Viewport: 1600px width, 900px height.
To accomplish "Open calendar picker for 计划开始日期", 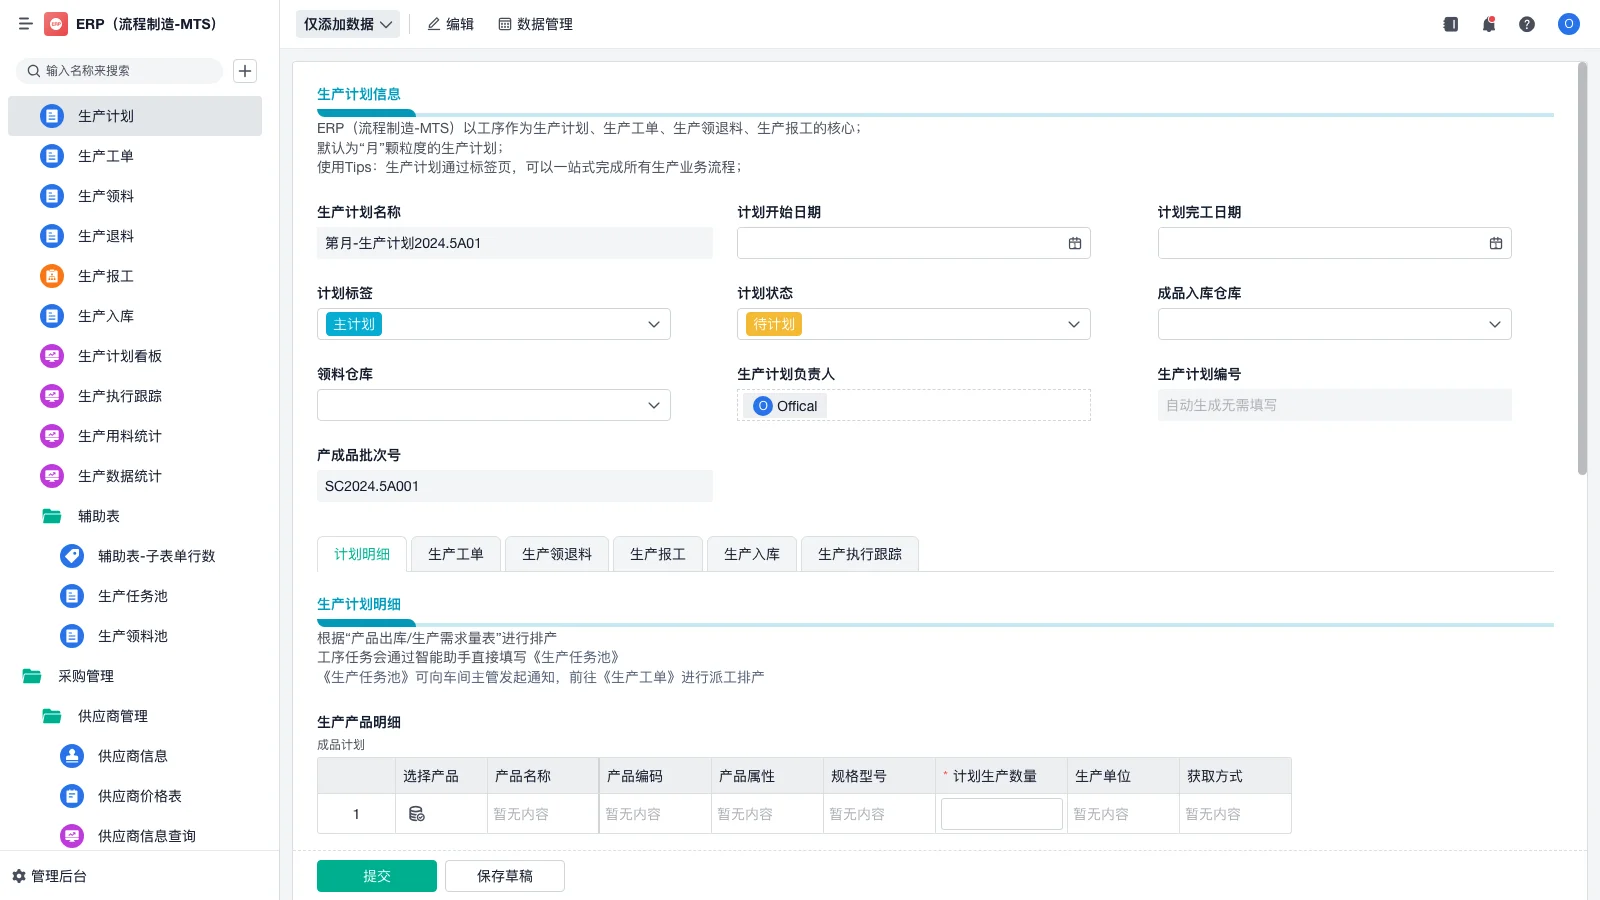I will 1075,243.
